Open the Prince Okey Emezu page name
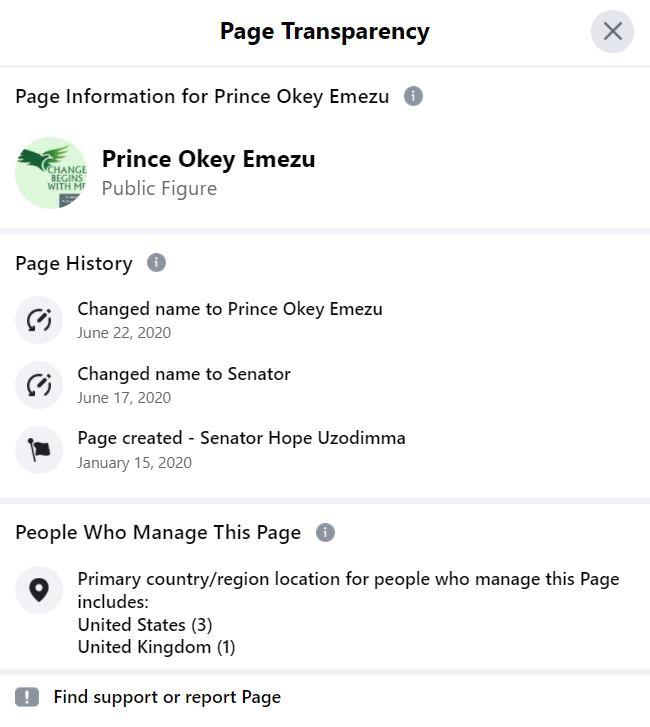 point(209,159)
